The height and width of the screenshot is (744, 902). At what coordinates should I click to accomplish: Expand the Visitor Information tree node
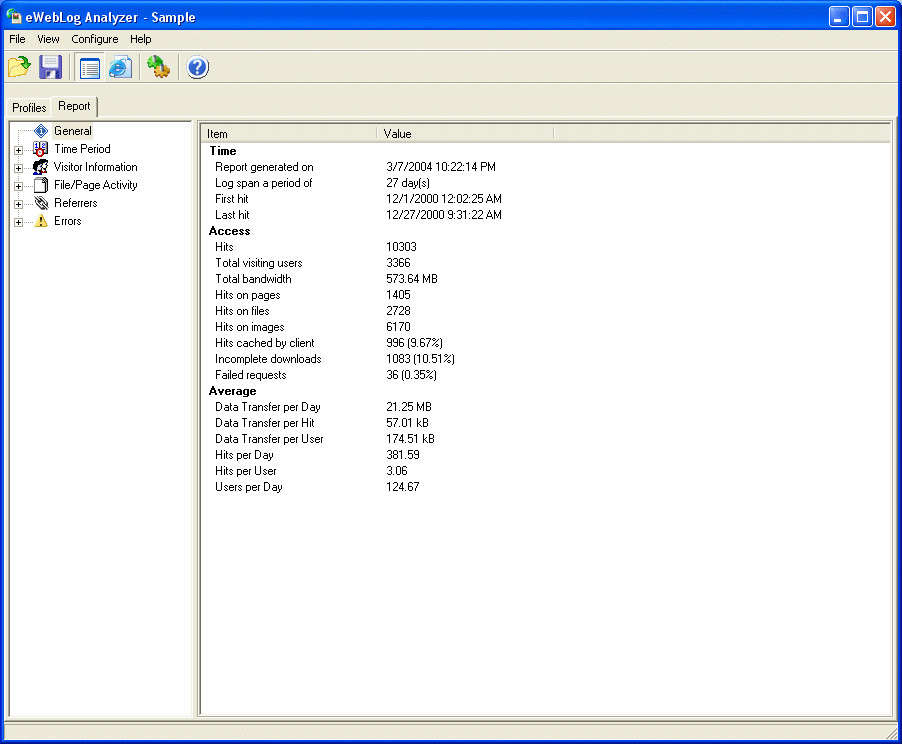click(18, 169)
